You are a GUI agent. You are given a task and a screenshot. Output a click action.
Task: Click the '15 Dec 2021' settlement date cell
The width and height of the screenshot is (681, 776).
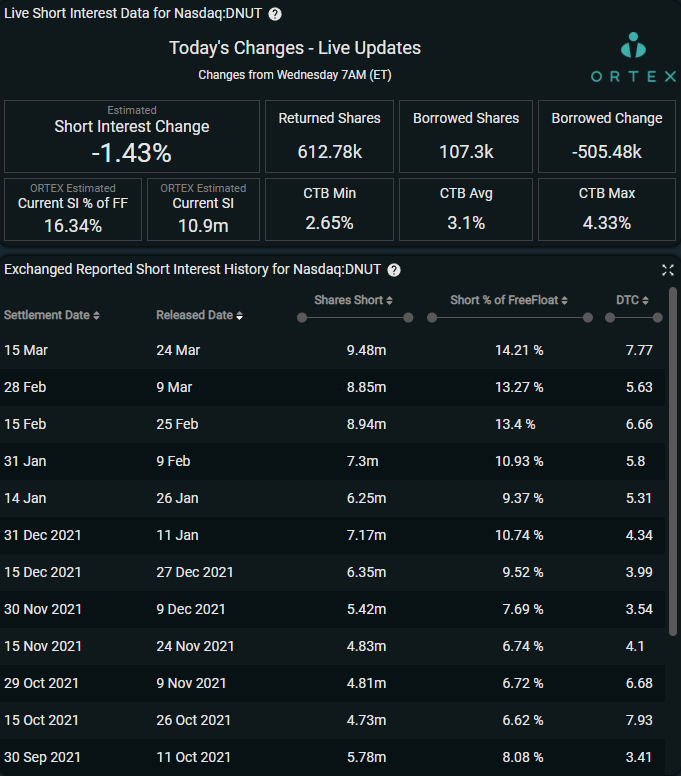(x=43, y=572)
